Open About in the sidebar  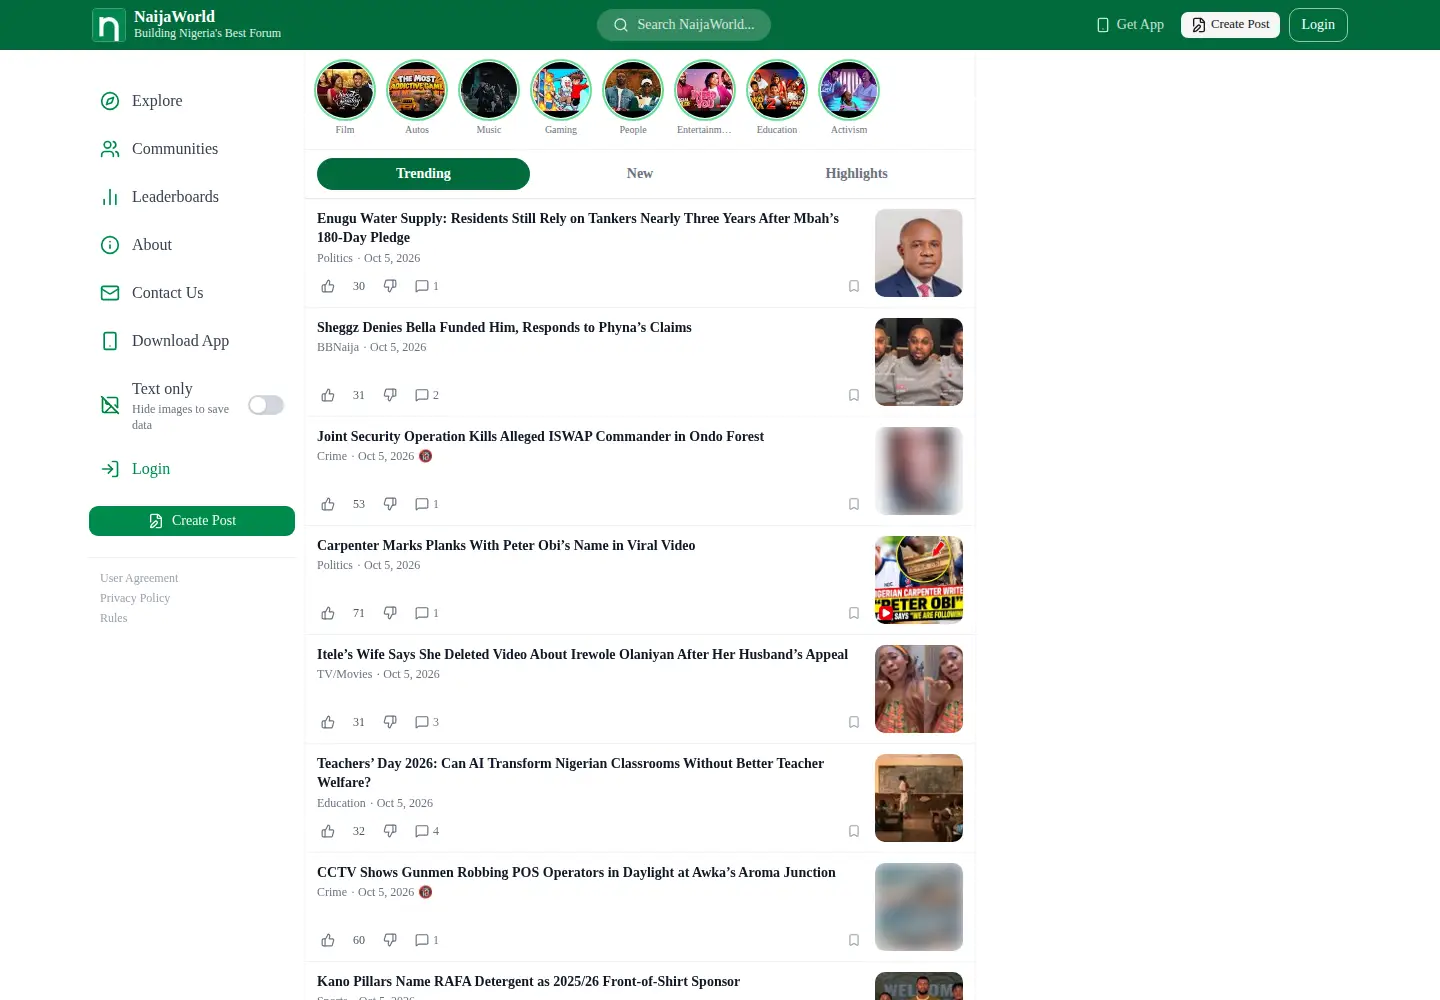(192, 245)
